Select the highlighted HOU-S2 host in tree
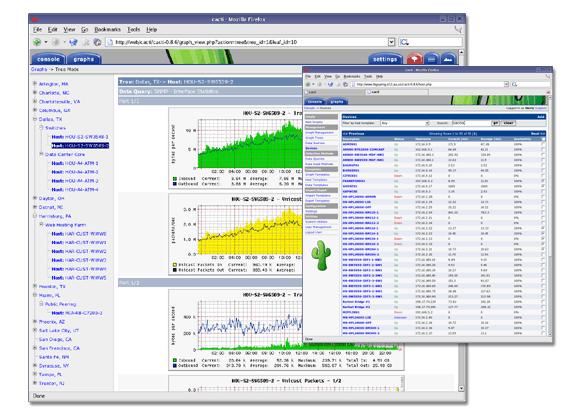The width and height of the screenshot is (574, 412). [80, 145]
